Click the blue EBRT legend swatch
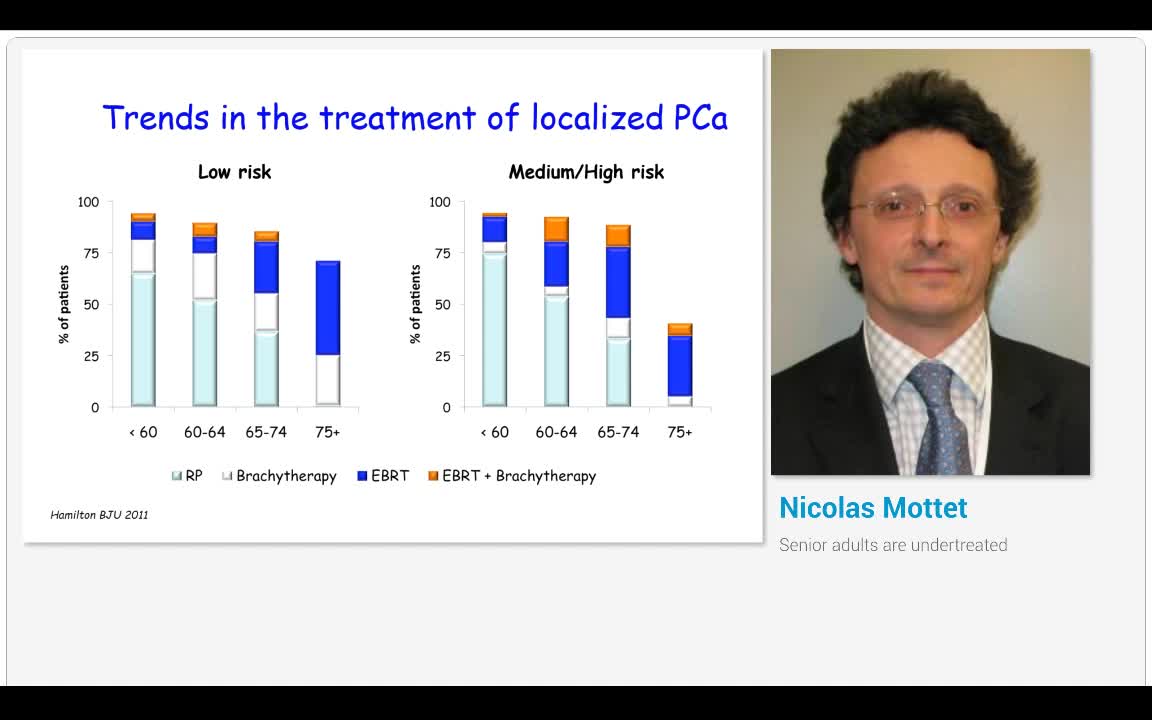 362,476
